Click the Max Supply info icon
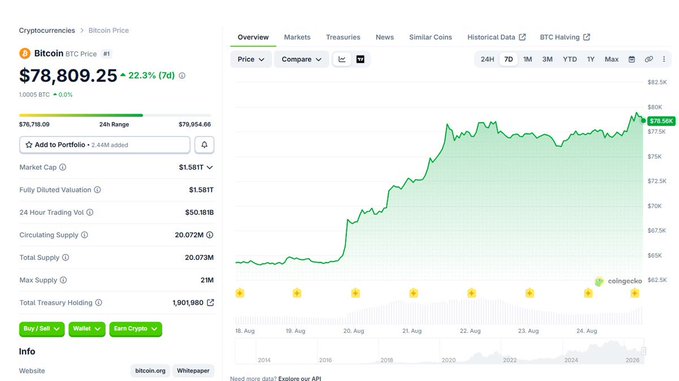 [x=63, y=280]
